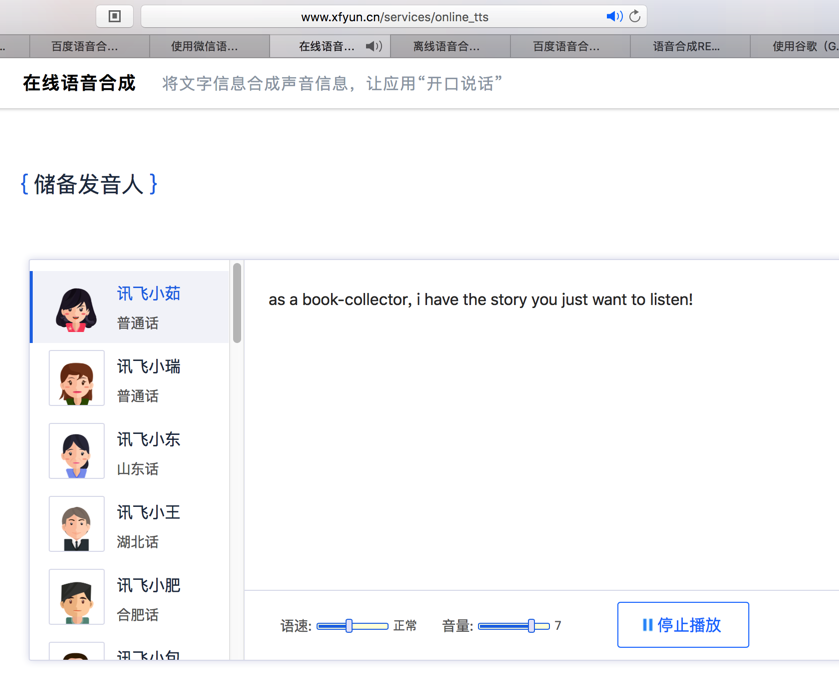Click the 正常 speed value label

coord(405,626)
